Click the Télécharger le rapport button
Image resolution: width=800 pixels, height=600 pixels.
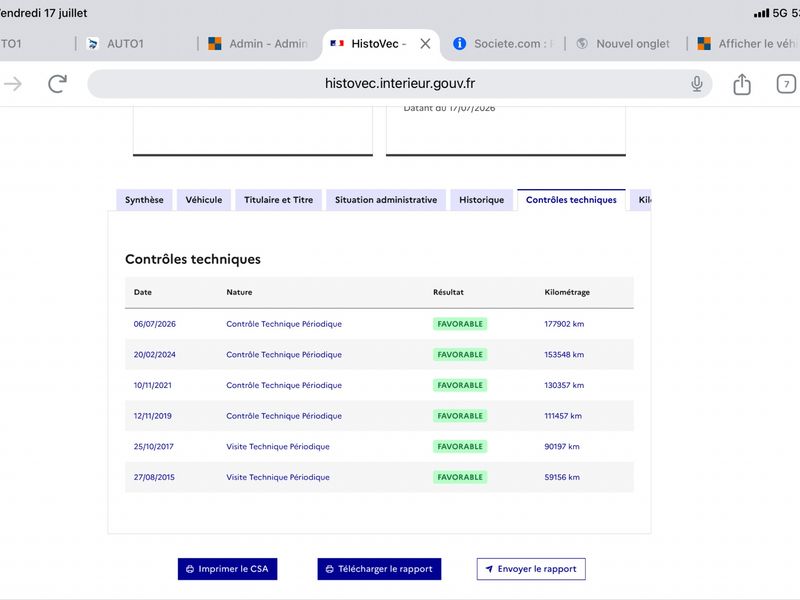(379, 569)
